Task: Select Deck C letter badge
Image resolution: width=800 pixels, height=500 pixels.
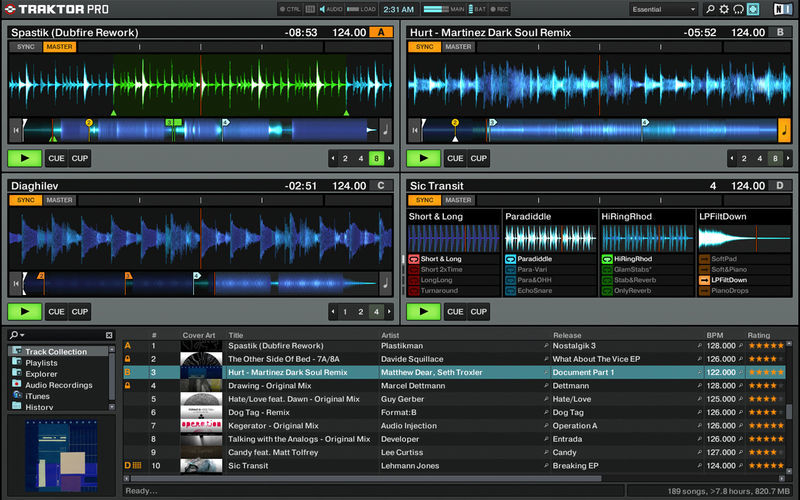Action: [x=381, y=186]
